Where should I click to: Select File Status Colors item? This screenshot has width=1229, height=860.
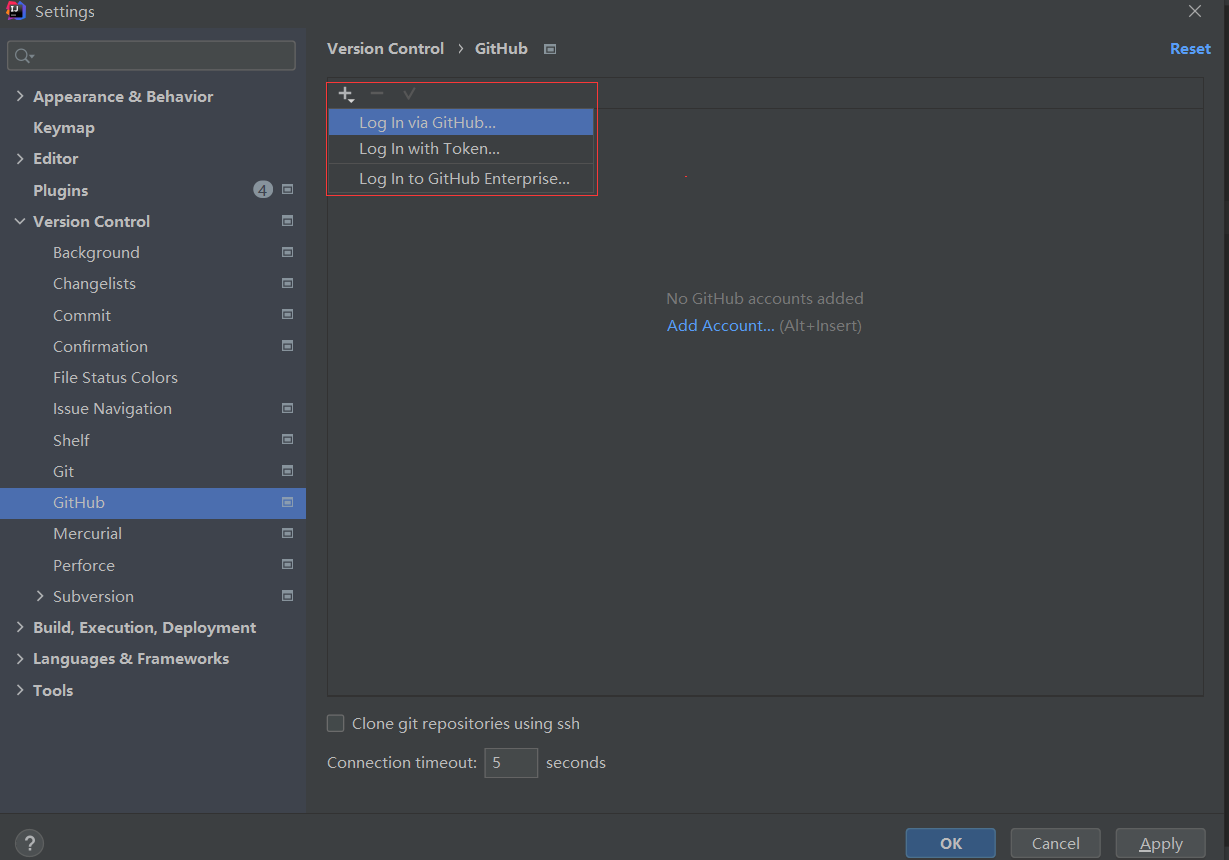pyautogui.click(x=115, y=377)
